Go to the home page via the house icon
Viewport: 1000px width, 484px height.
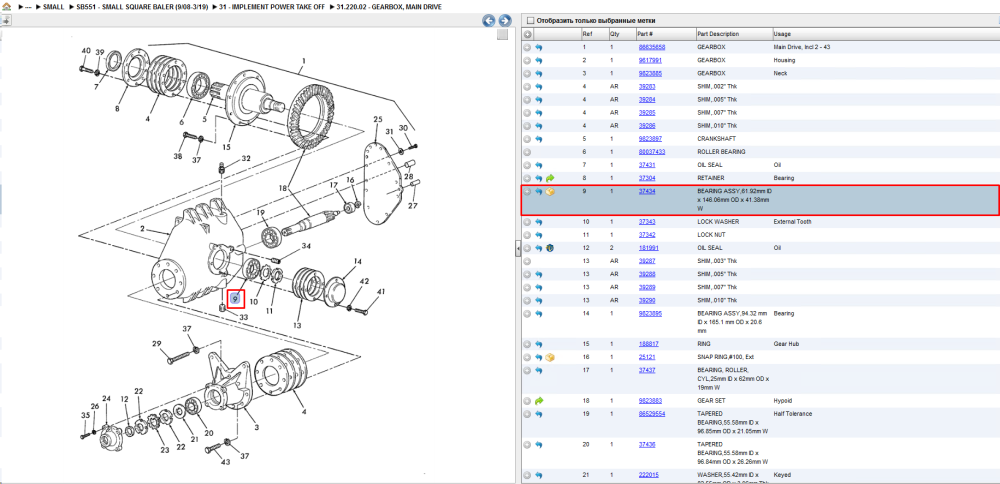tap(7, 6)
